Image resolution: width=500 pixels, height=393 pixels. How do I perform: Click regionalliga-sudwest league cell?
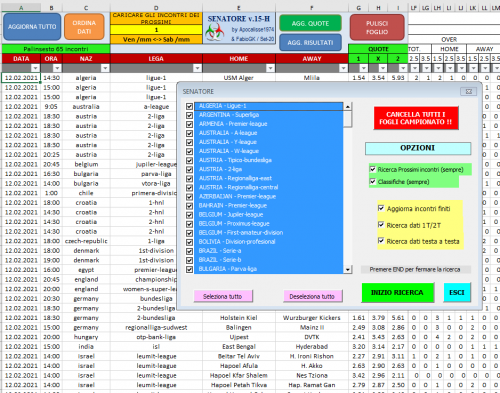click(156, 328)
